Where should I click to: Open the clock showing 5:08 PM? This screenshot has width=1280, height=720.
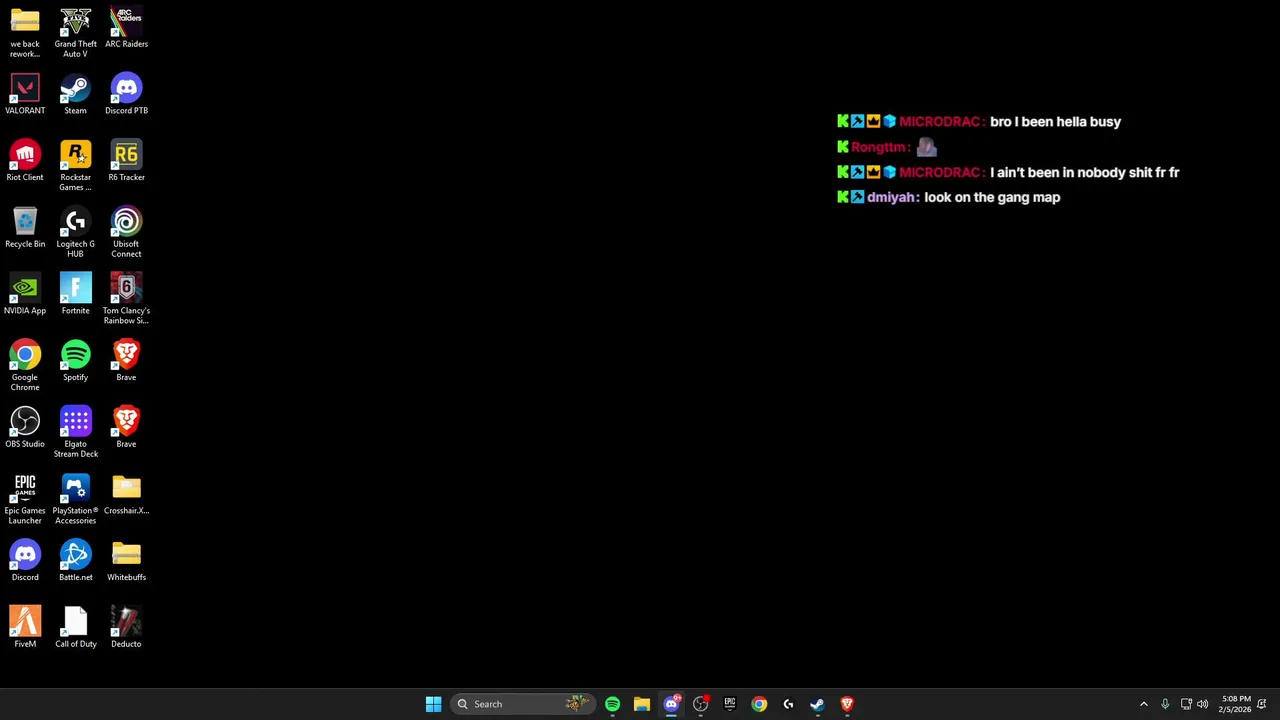1235,704
